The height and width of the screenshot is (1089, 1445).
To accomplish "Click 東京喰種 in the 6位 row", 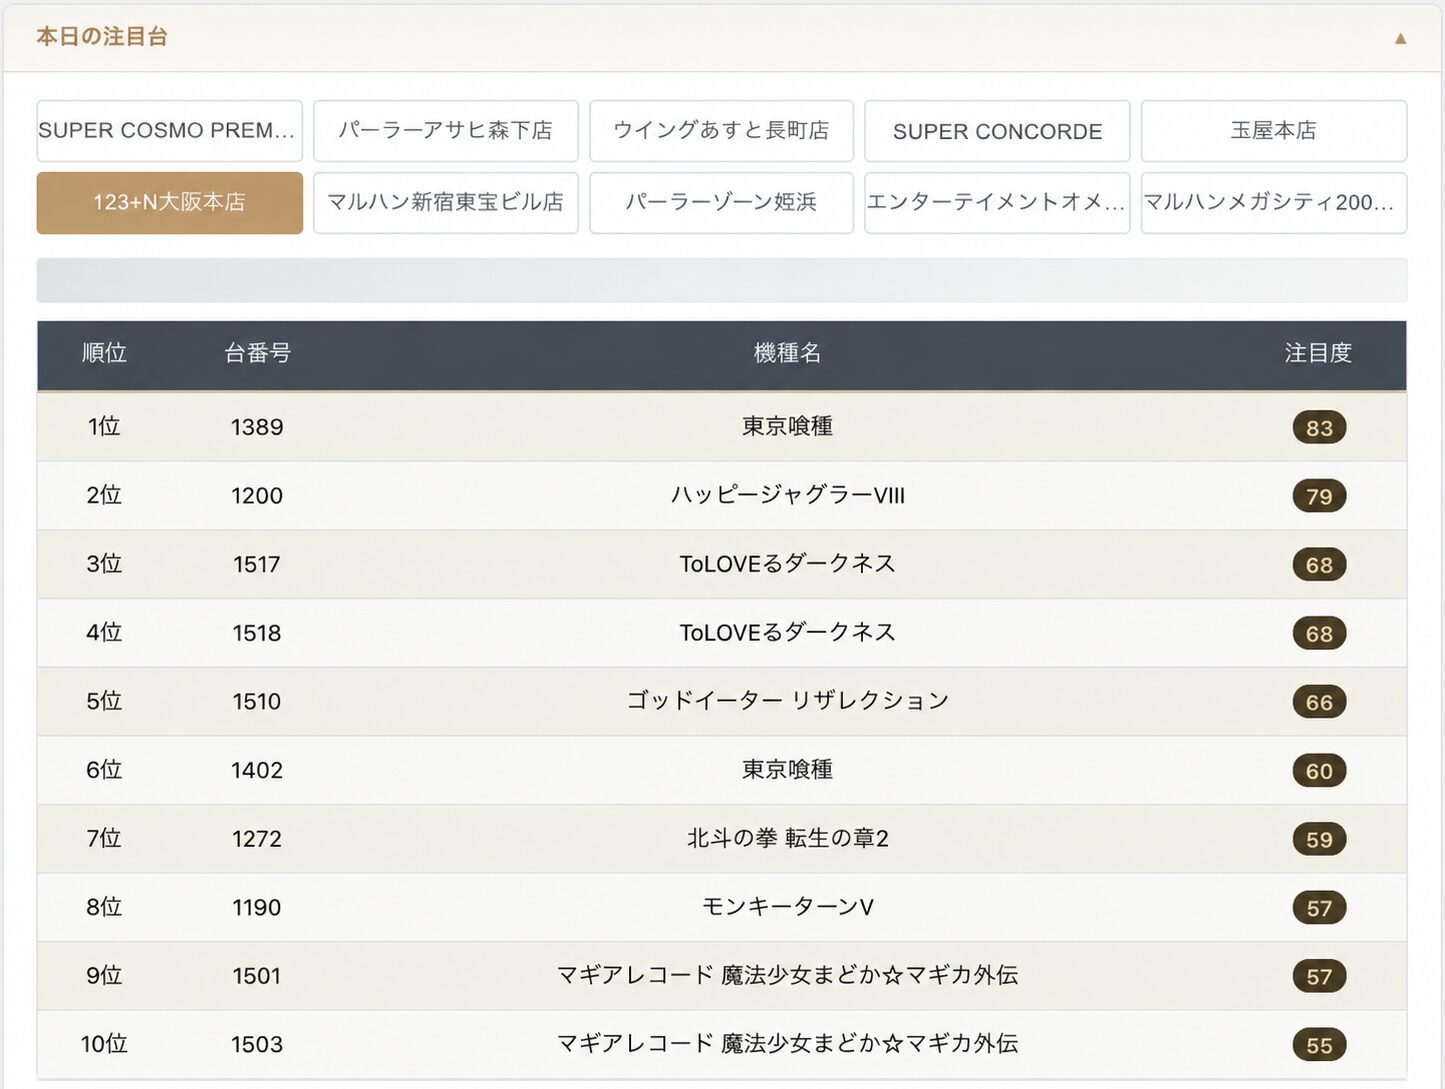I will 787,770.
